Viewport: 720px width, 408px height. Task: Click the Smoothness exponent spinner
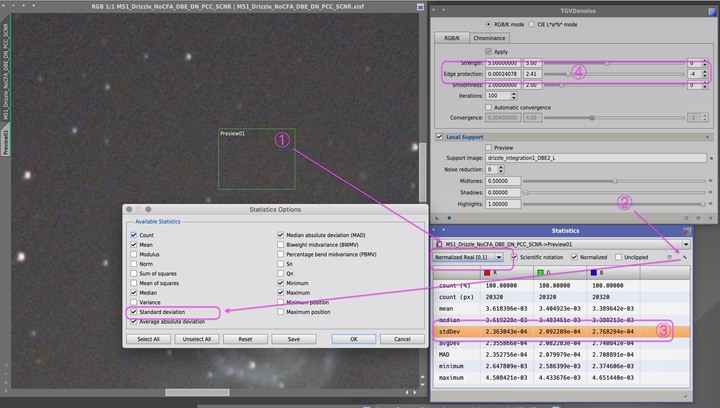pos(705,85)
